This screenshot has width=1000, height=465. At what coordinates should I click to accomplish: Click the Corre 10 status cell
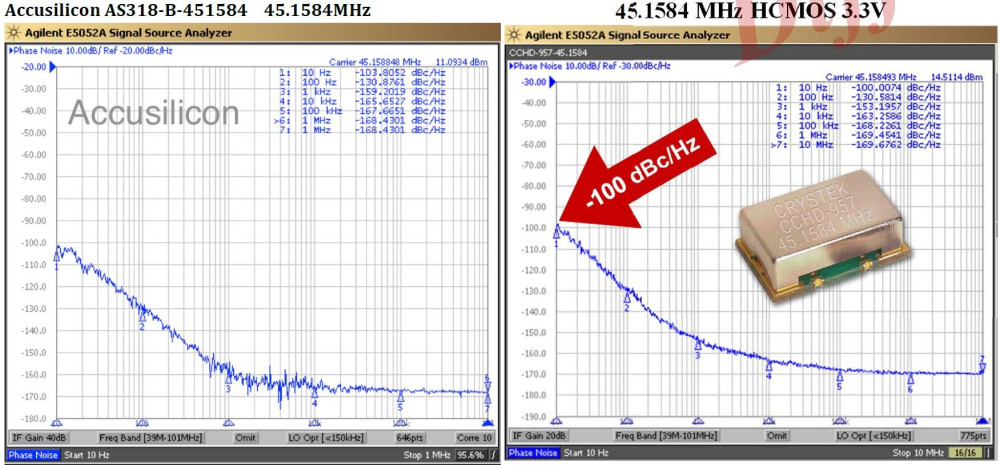[474, 438]
